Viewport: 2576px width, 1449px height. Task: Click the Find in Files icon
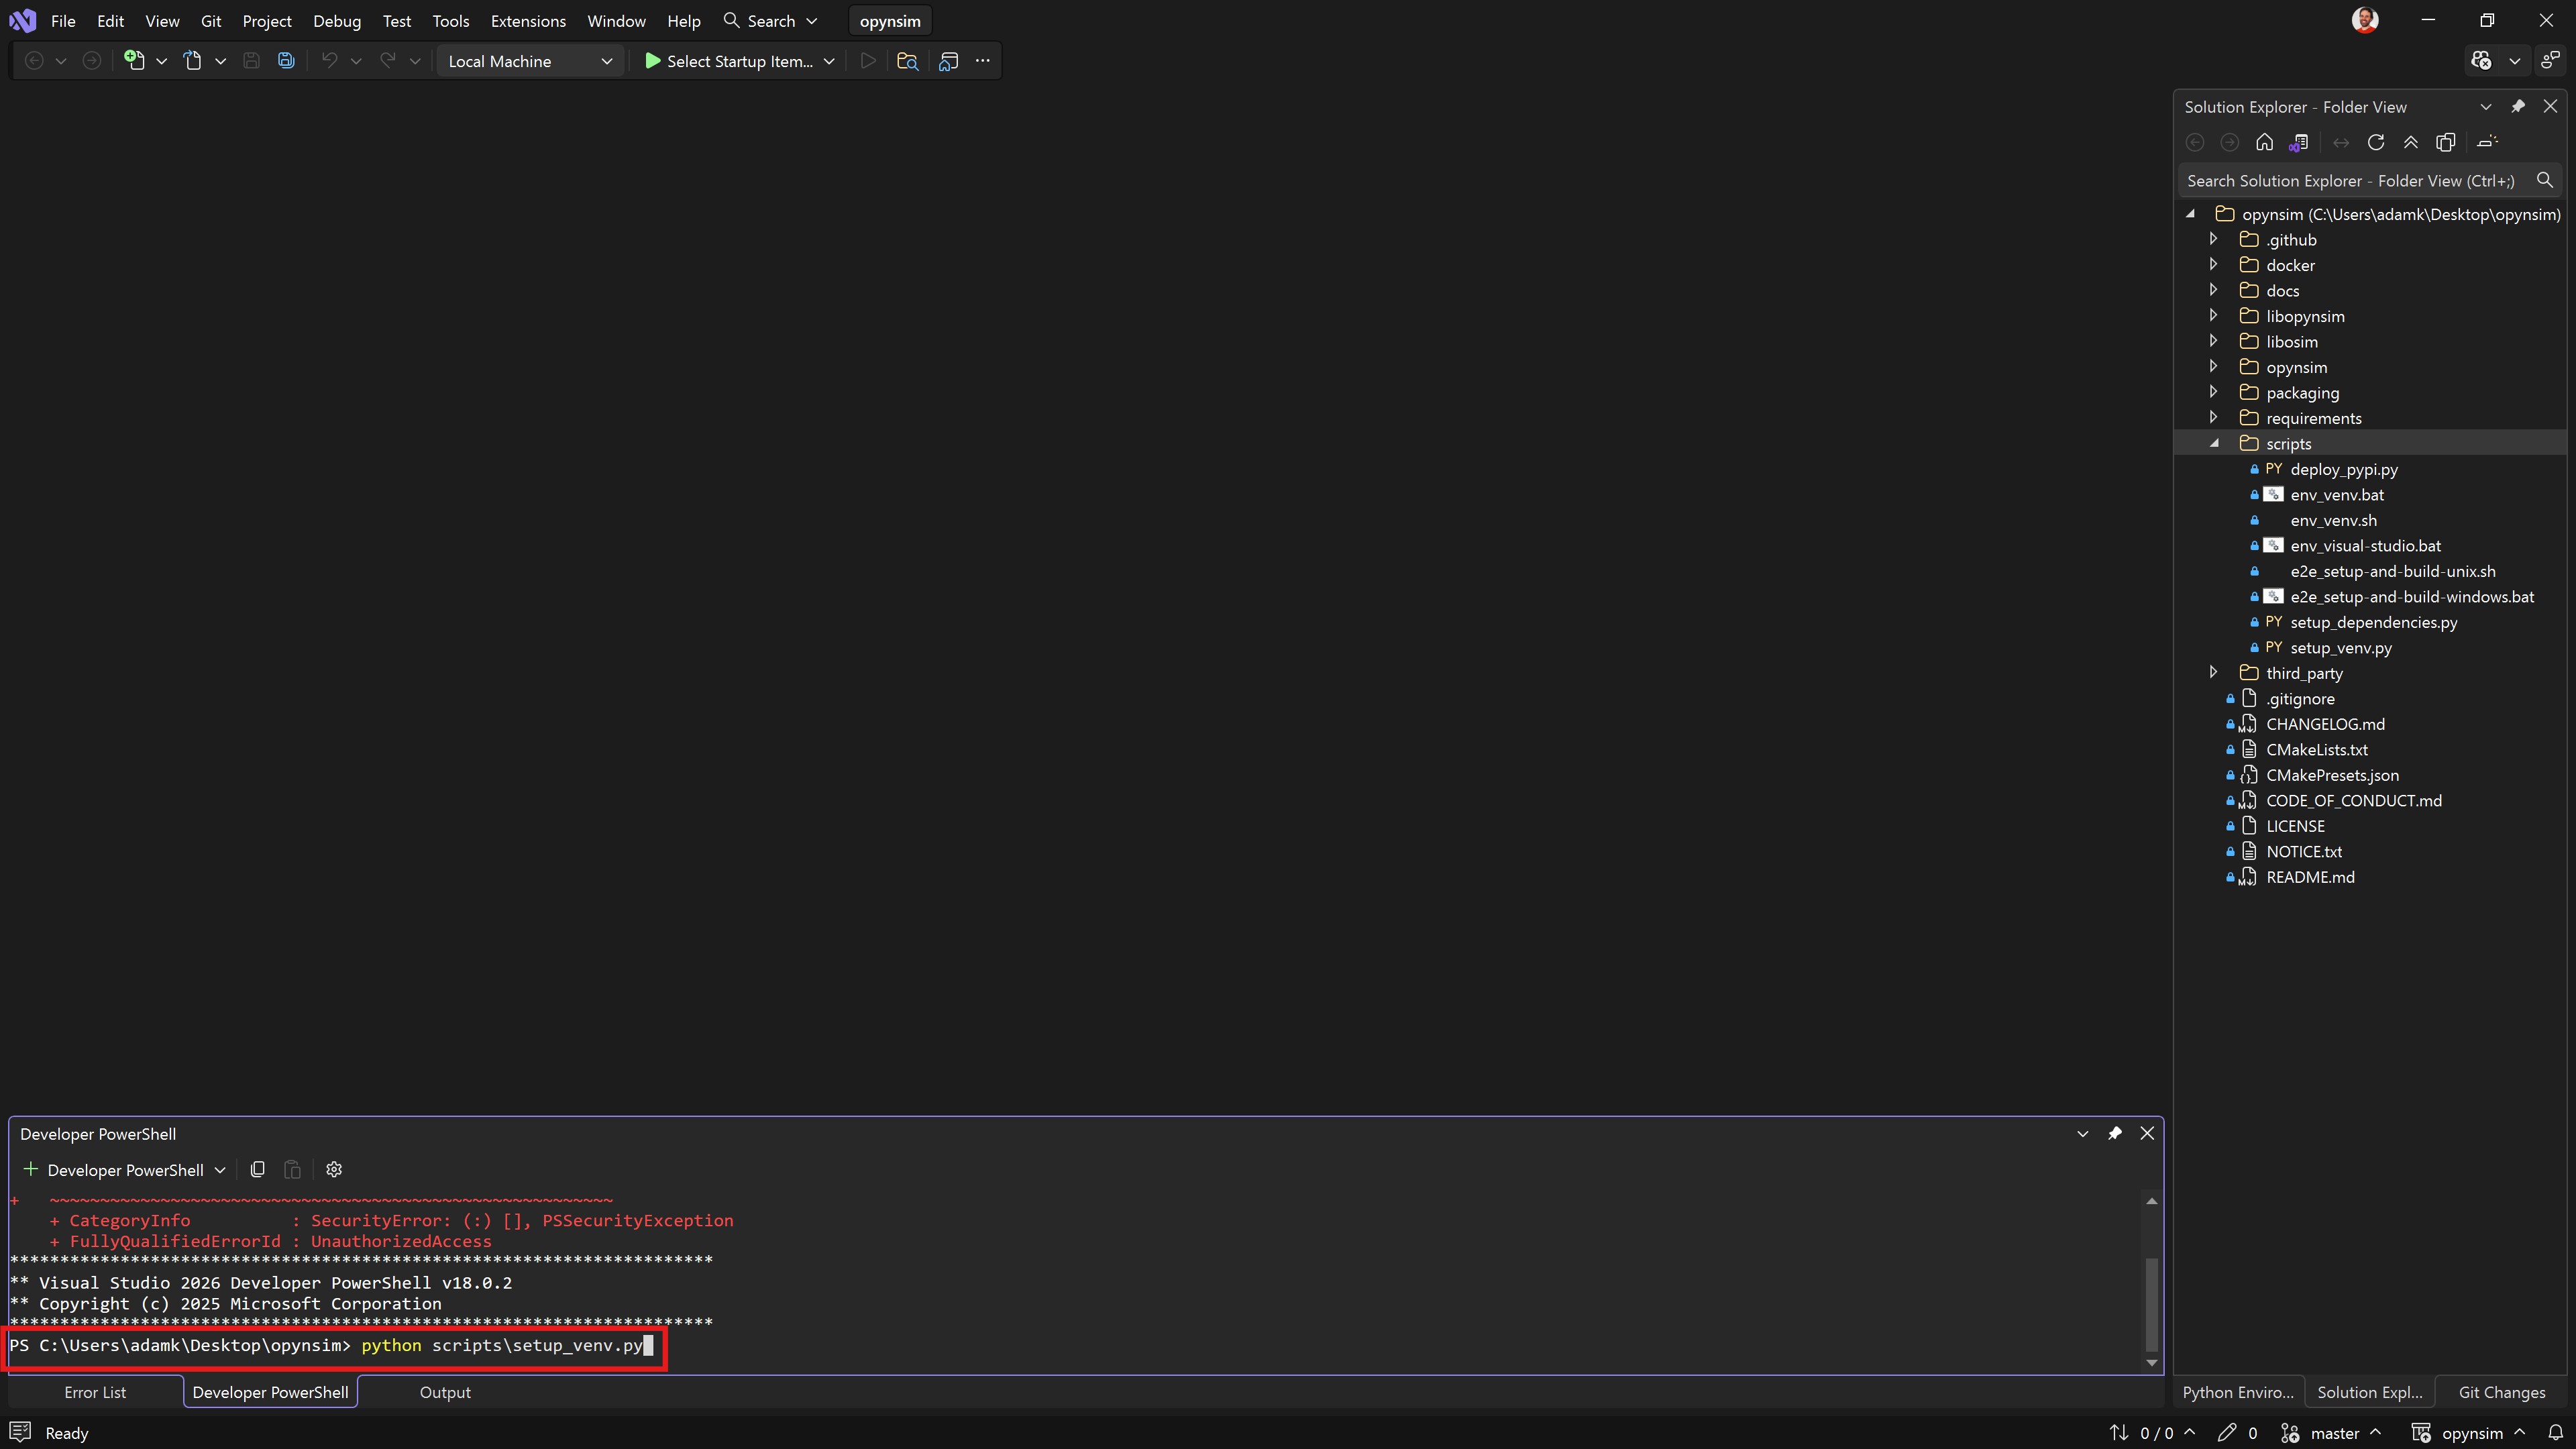907,61
